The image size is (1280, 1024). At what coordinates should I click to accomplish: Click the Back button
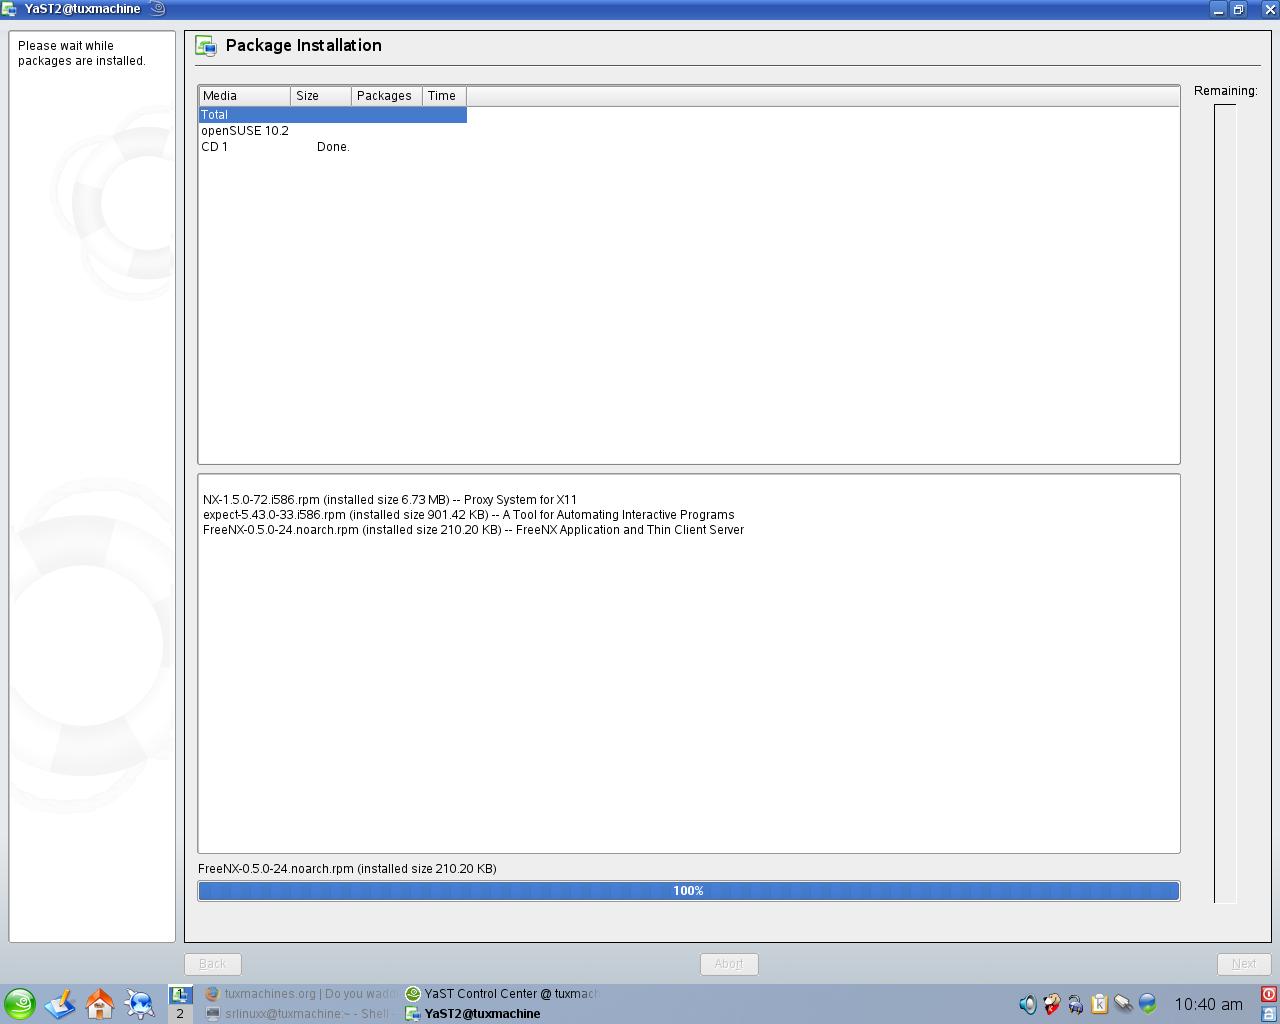212,964
